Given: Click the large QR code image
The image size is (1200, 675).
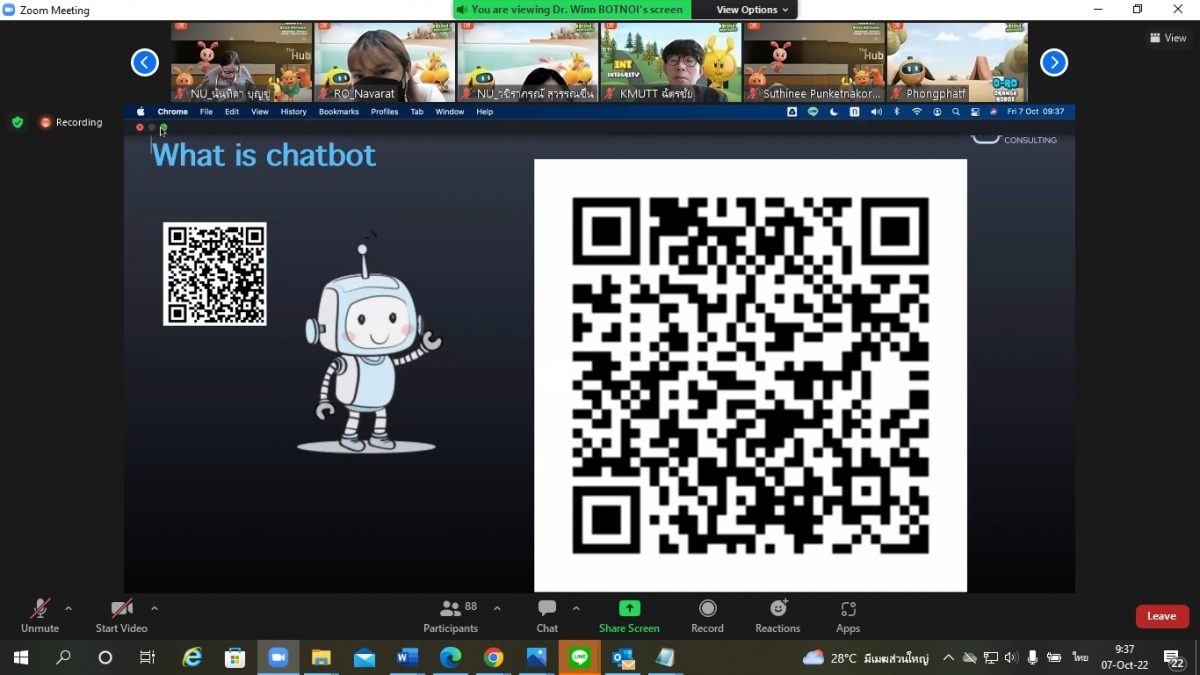Looking at the screenshot, I should click(750, 375).
